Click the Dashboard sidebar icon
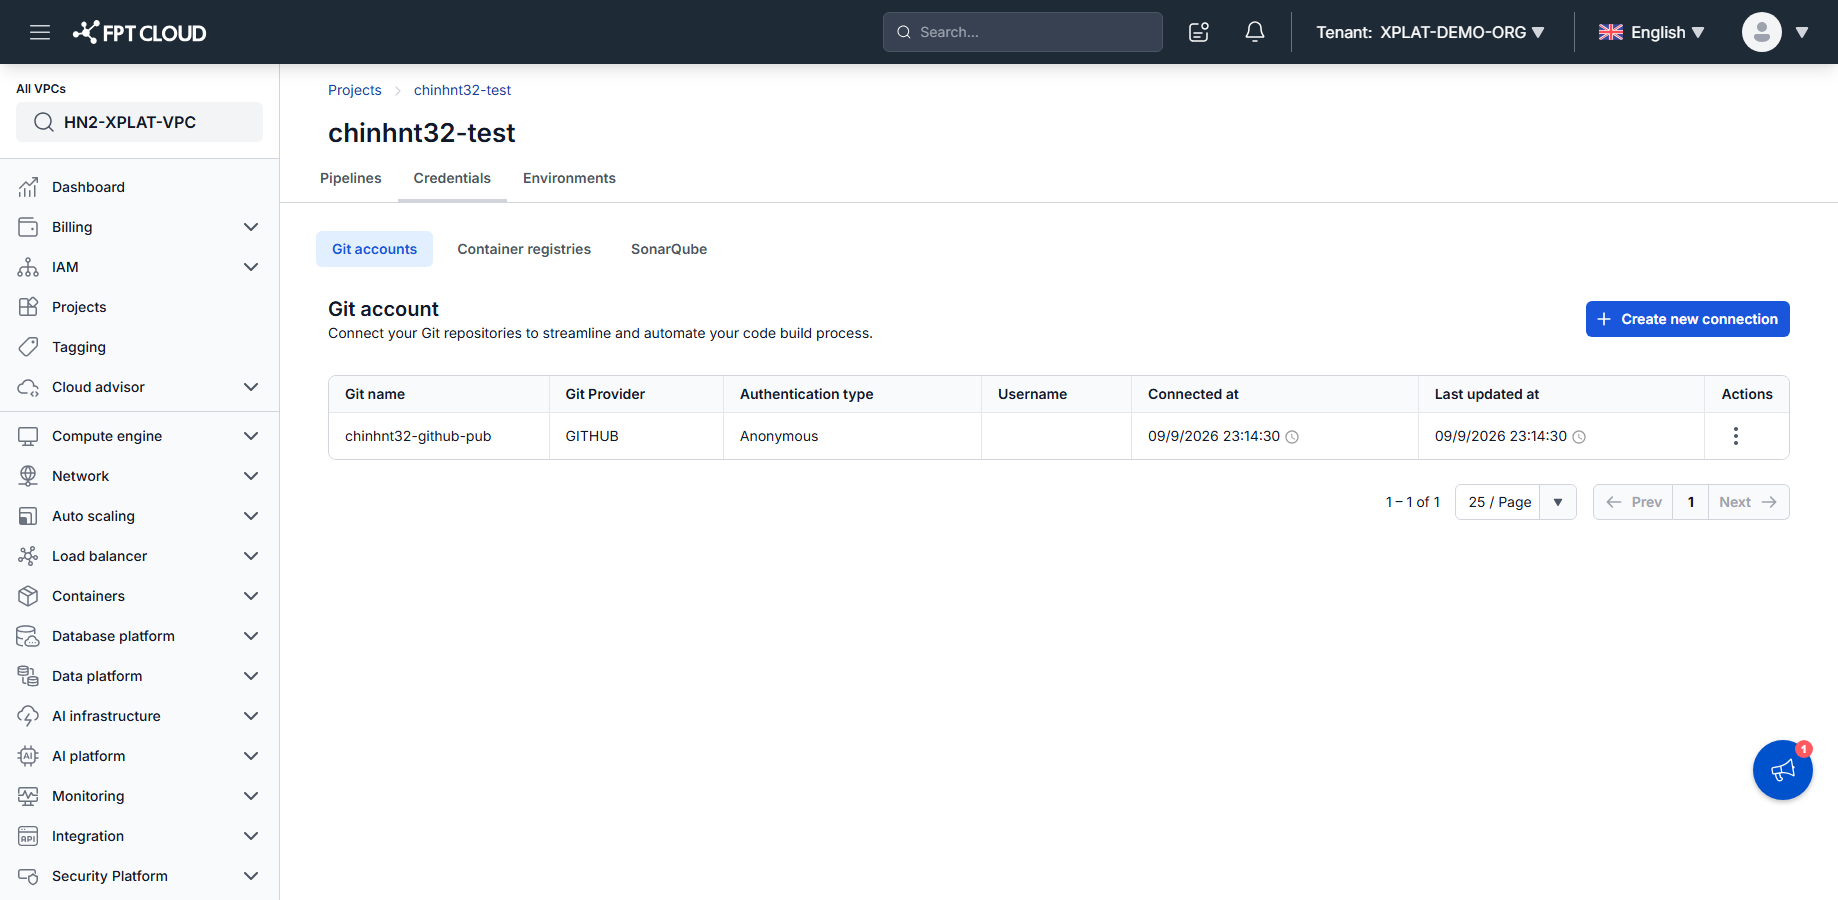Image resolution: width=1838 pixels, height=900 pixels. click(x=28, y=187)
